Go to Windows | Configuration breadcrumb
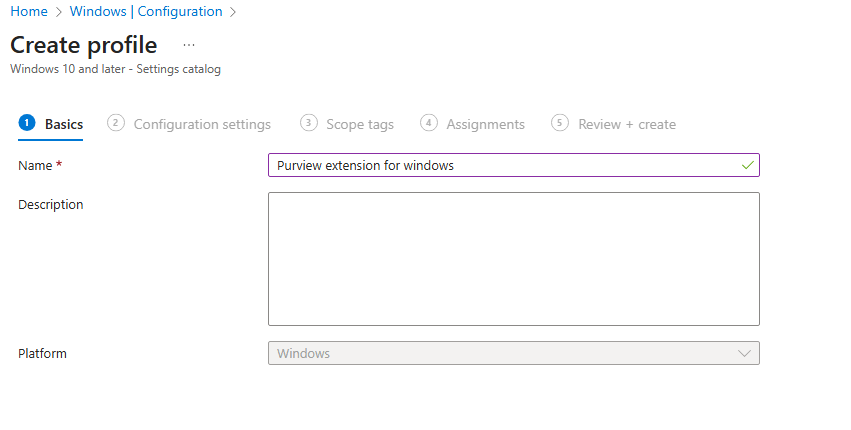The width and height of the screenshot is (851, 430). point(146,11)
